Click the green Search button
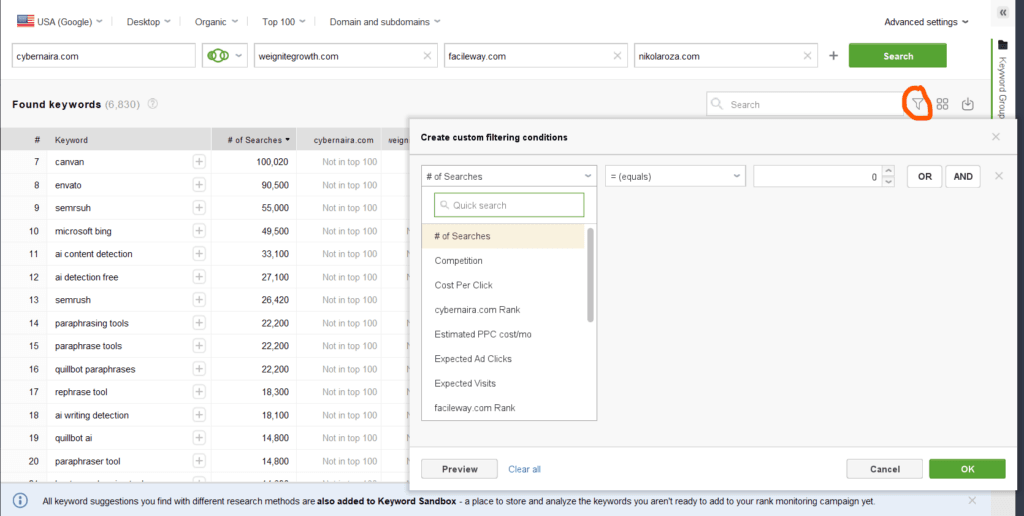 click(897, 56)
